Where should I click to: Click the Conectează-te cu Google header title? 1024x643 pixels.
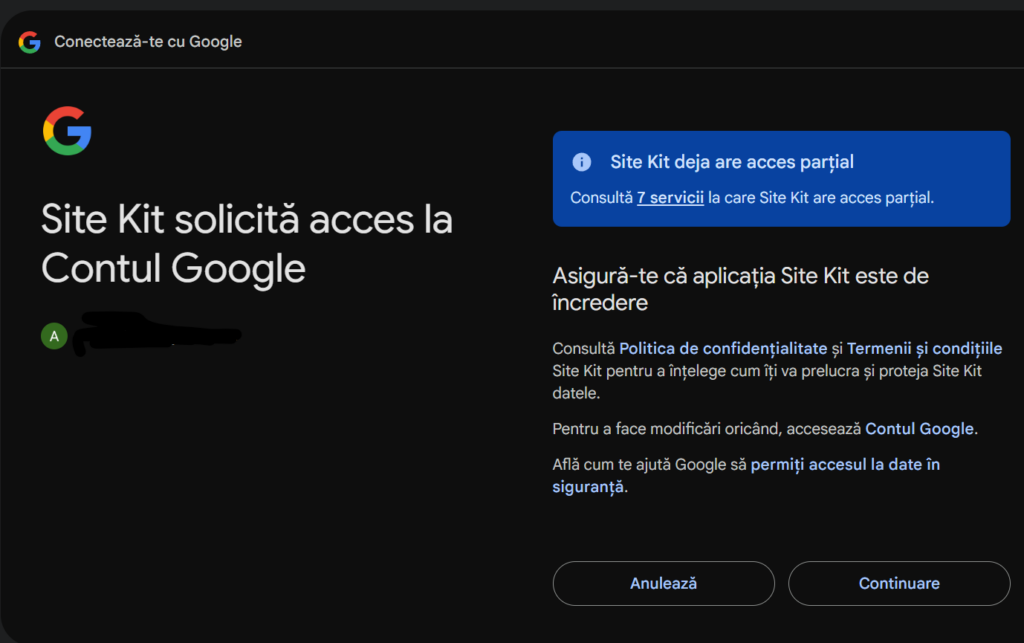[x=148, y=42]
